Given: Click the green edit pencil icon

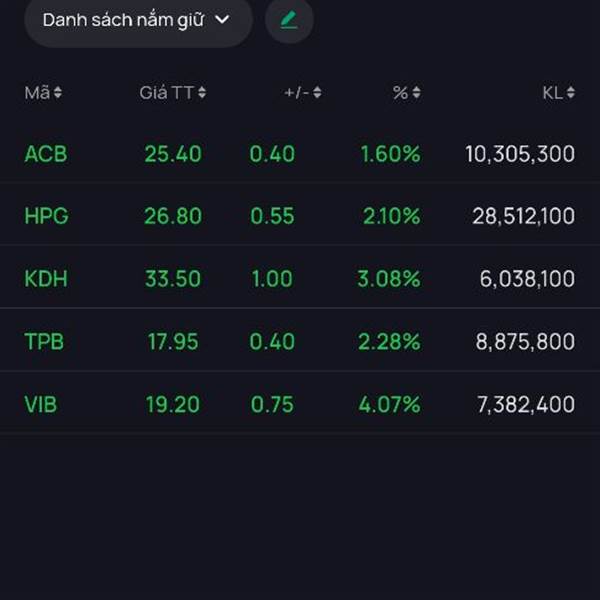Looking at the screenshot, I should point(289,20).
